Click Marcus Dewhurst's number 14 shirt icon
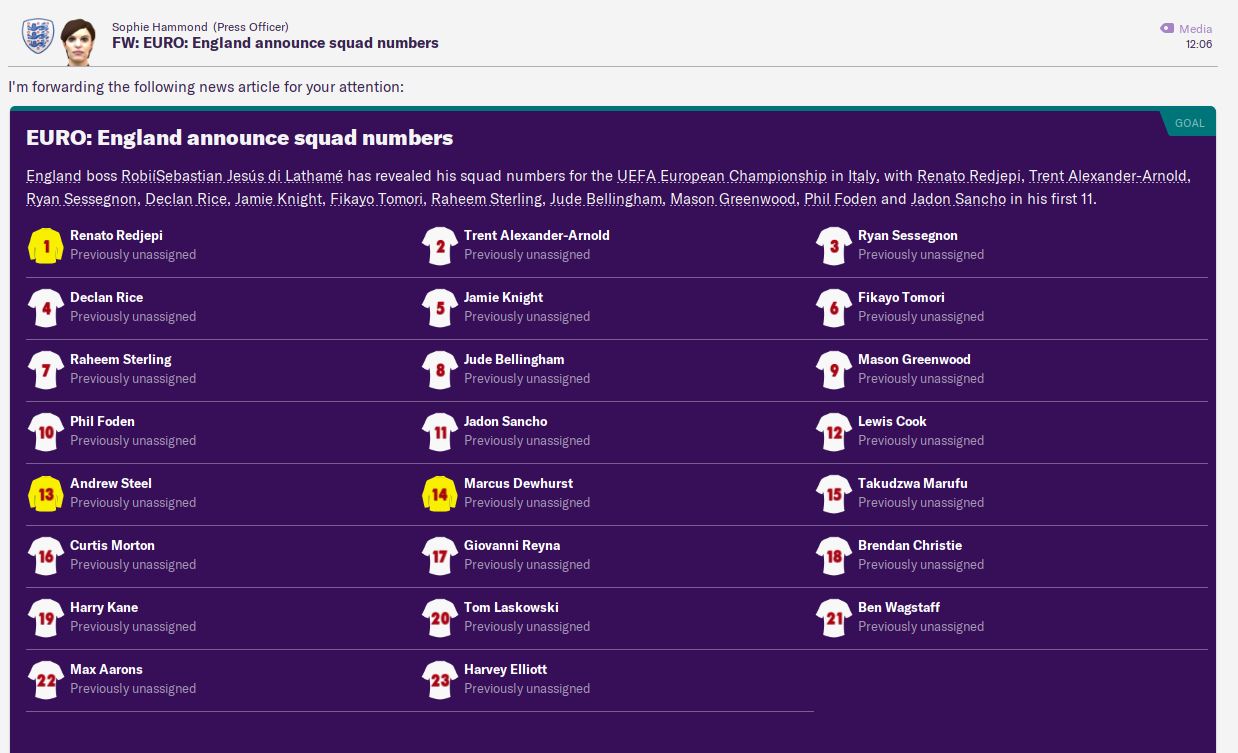 (x=439, y=493)
